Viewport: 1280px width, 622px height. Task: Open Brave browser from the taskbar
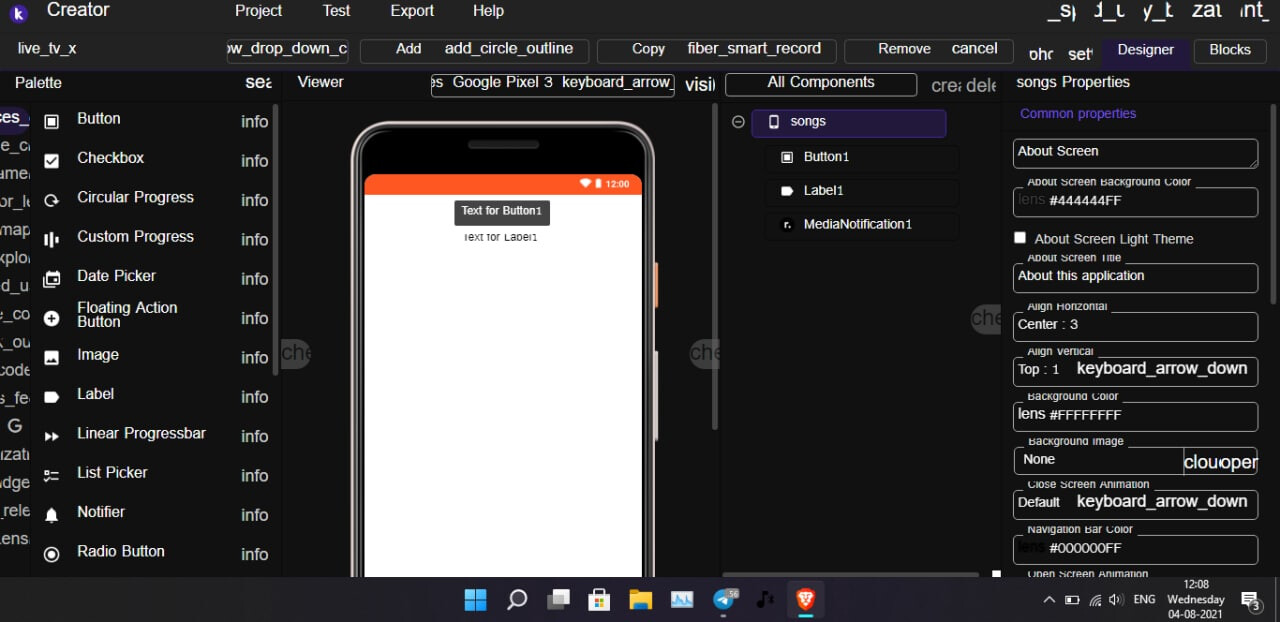pos(805,599)
